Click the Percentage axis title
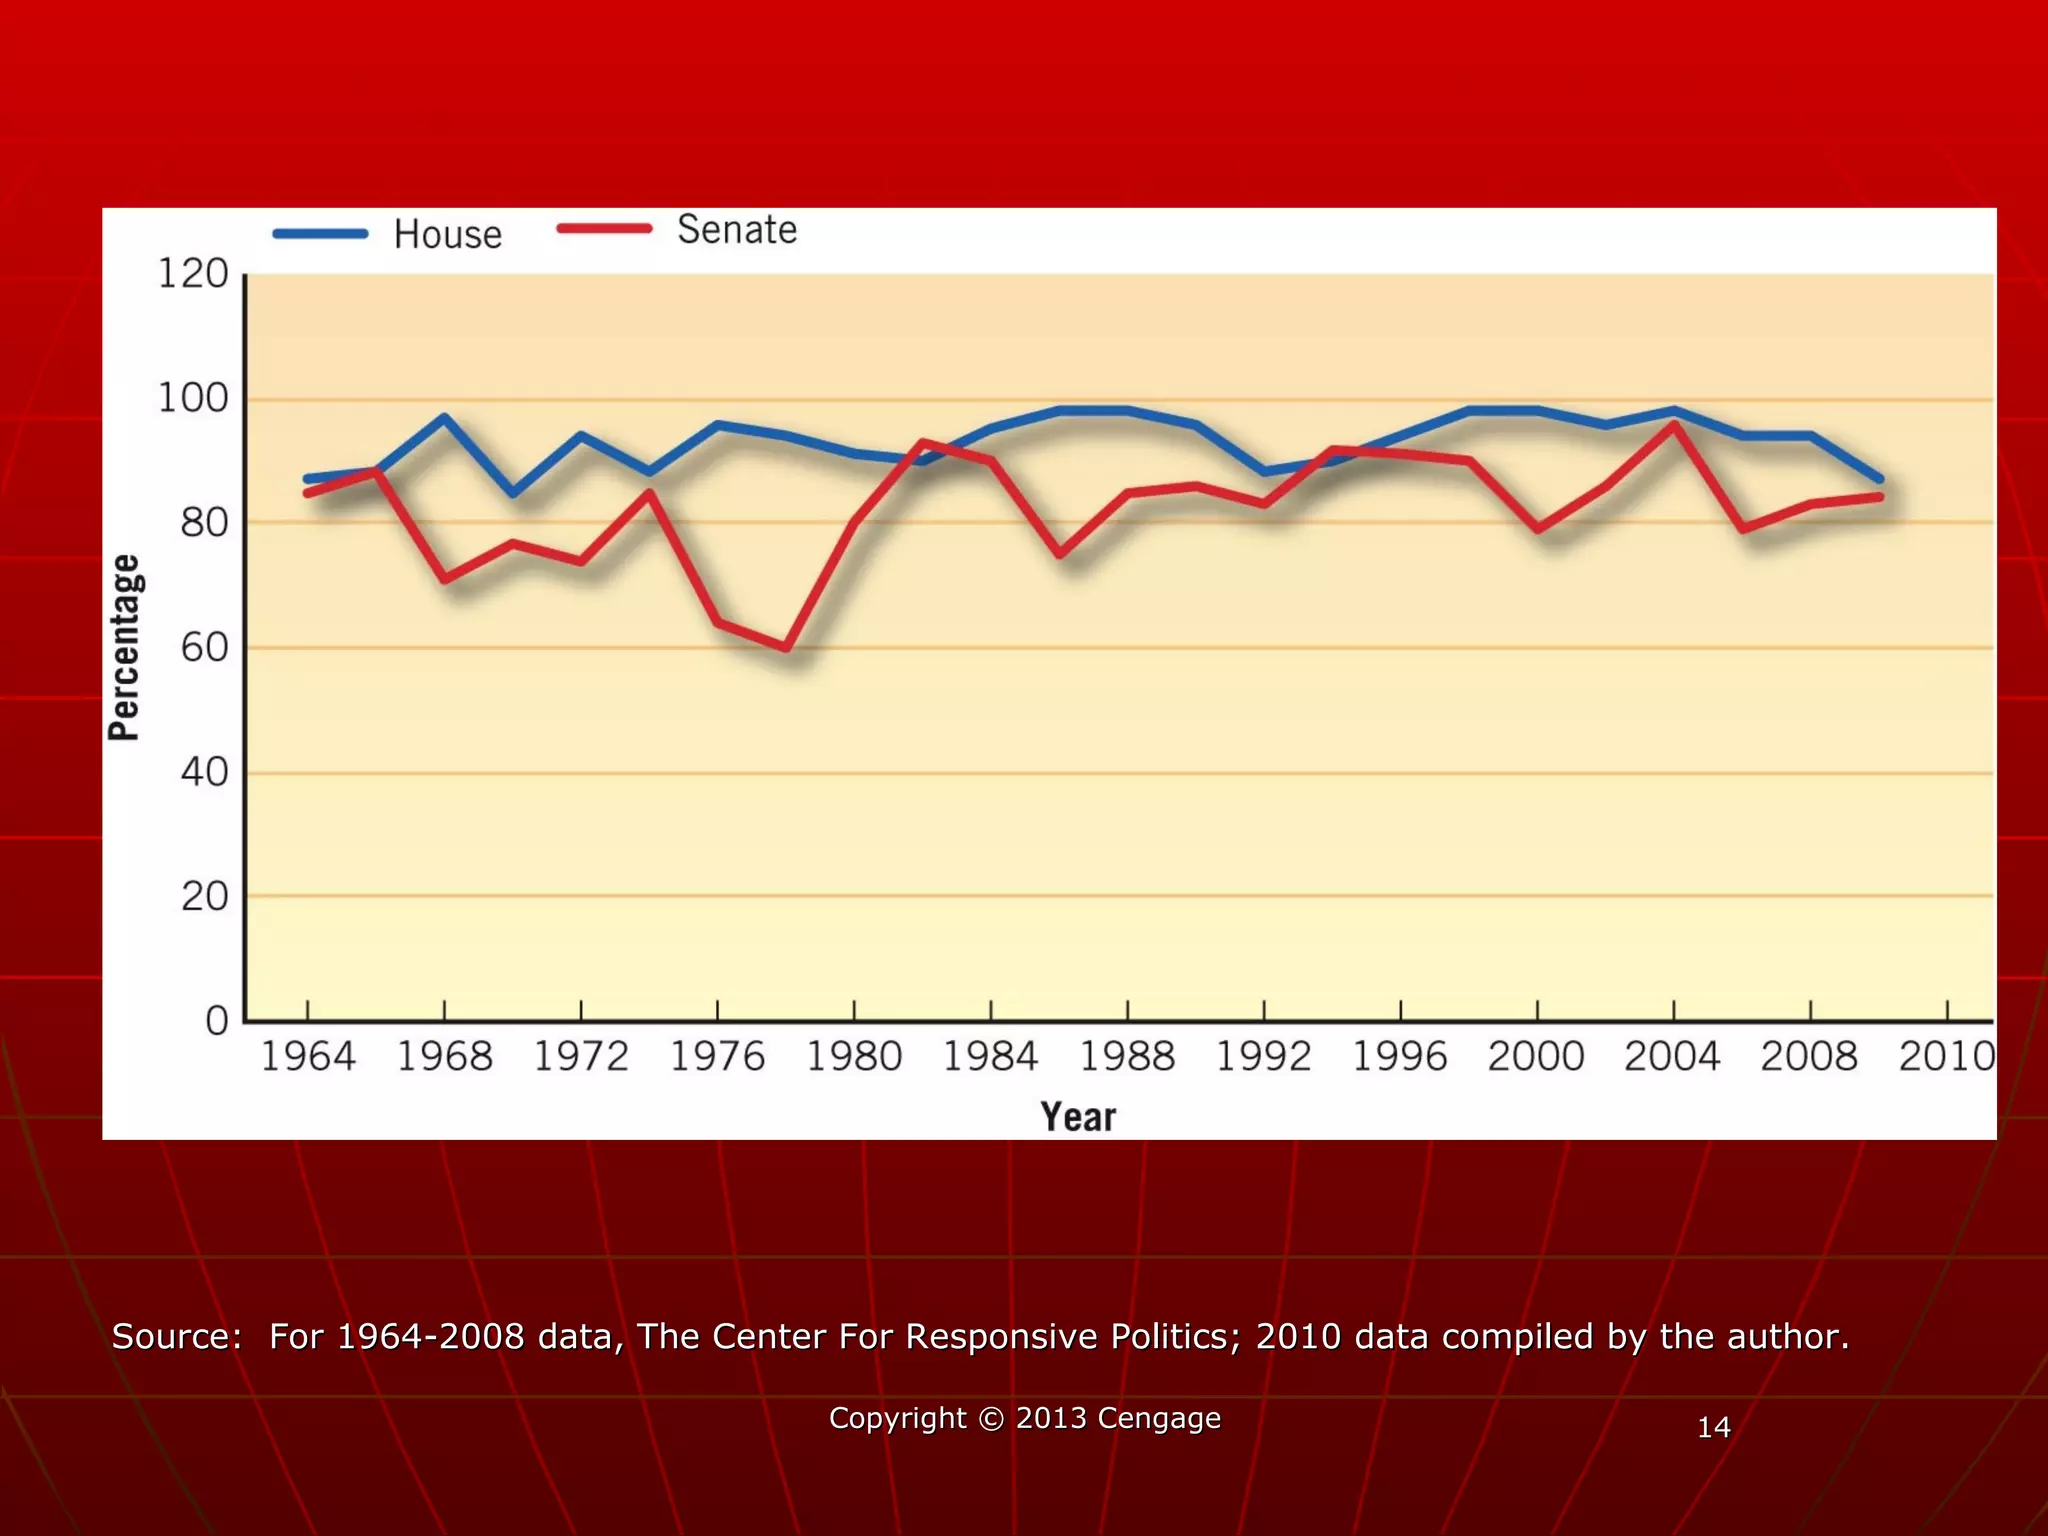The height and width of the screenshot is (1536, 2048). [125, 647]
